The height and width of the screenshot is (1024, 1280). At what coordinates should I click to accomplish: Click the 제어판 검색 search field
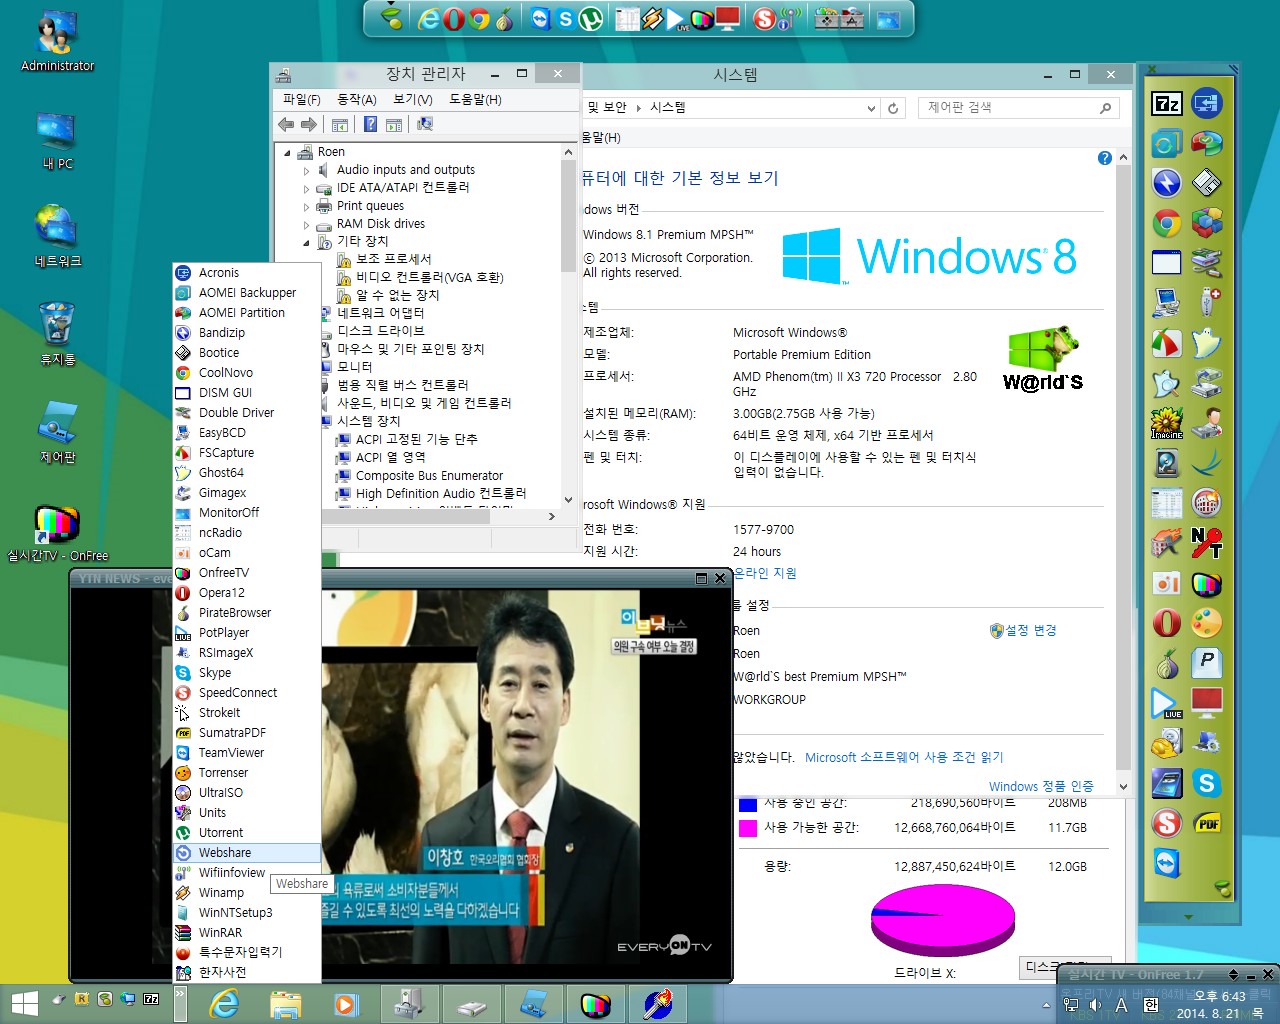(x=1017, y=108)
